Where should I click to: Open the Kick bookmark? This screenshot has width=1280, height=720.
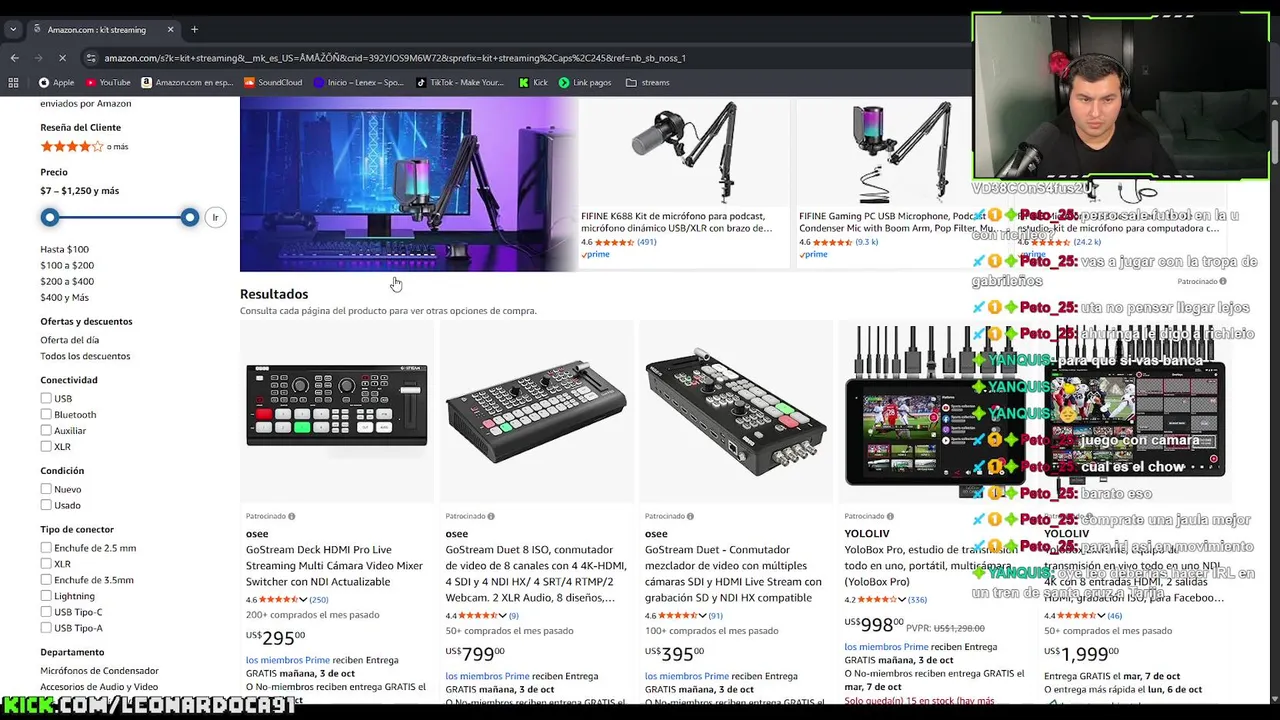click(533, 82)
